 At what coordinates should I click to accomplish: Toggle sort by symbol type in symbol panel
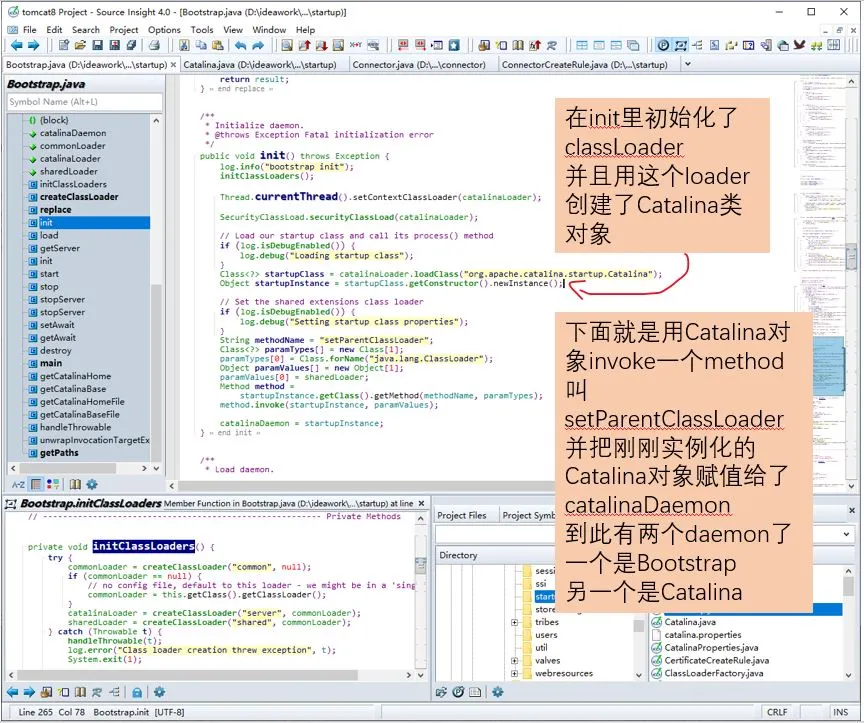53,484
